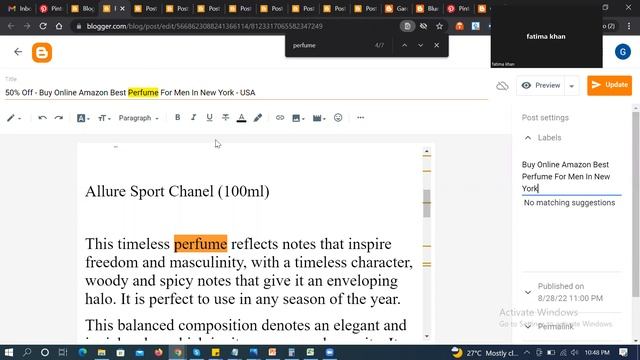Open the weather widget on taskbar
640x360 pixels.
click(485, 353)
